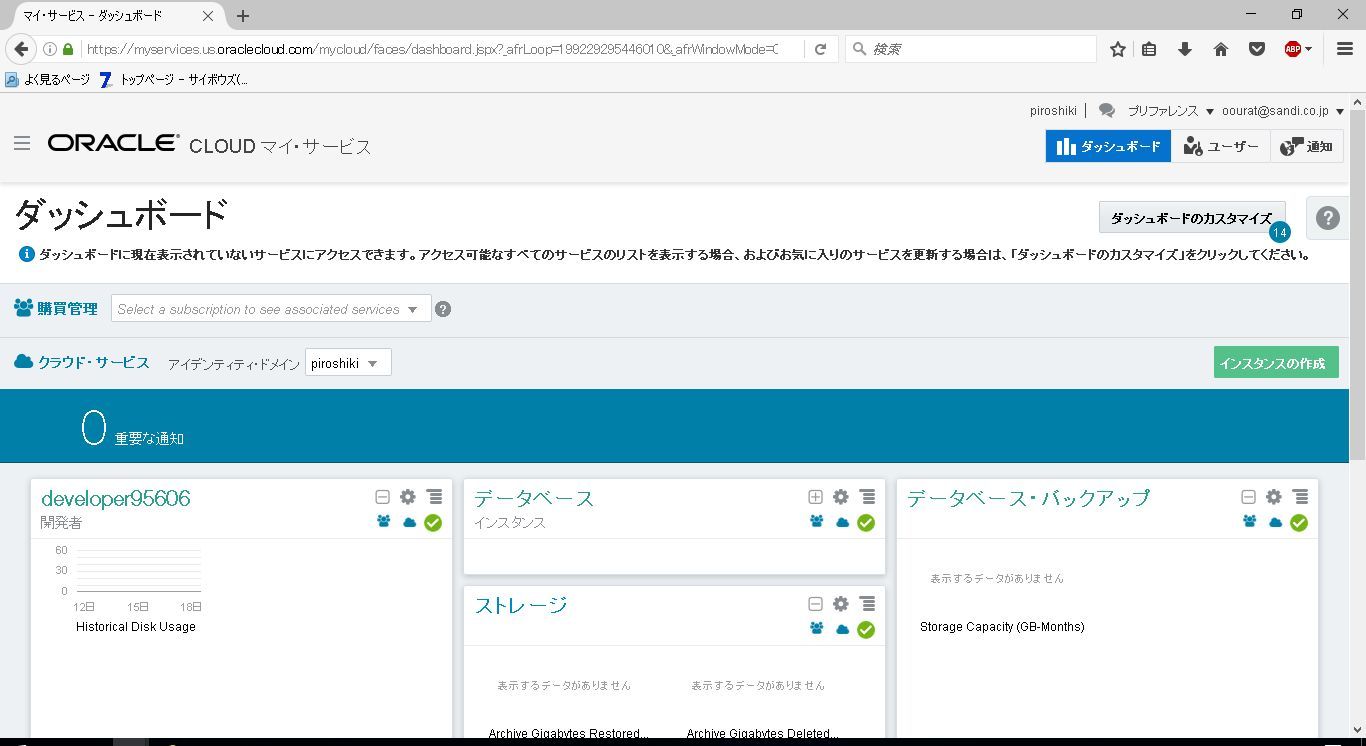This screenshot has height=746, width=1366.
Task: Open Firefox downloads panel
Action: pyautogui.click(x=1185, y=49)
